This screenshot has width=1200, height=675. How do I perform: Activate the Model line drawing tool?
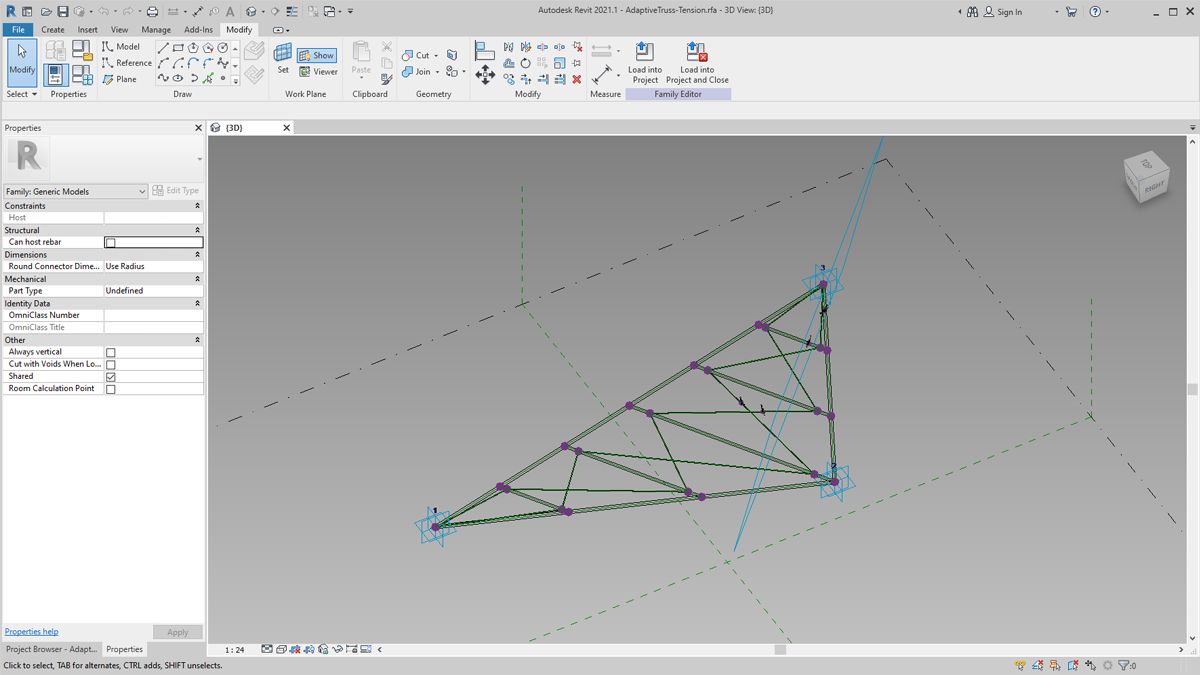122,46
